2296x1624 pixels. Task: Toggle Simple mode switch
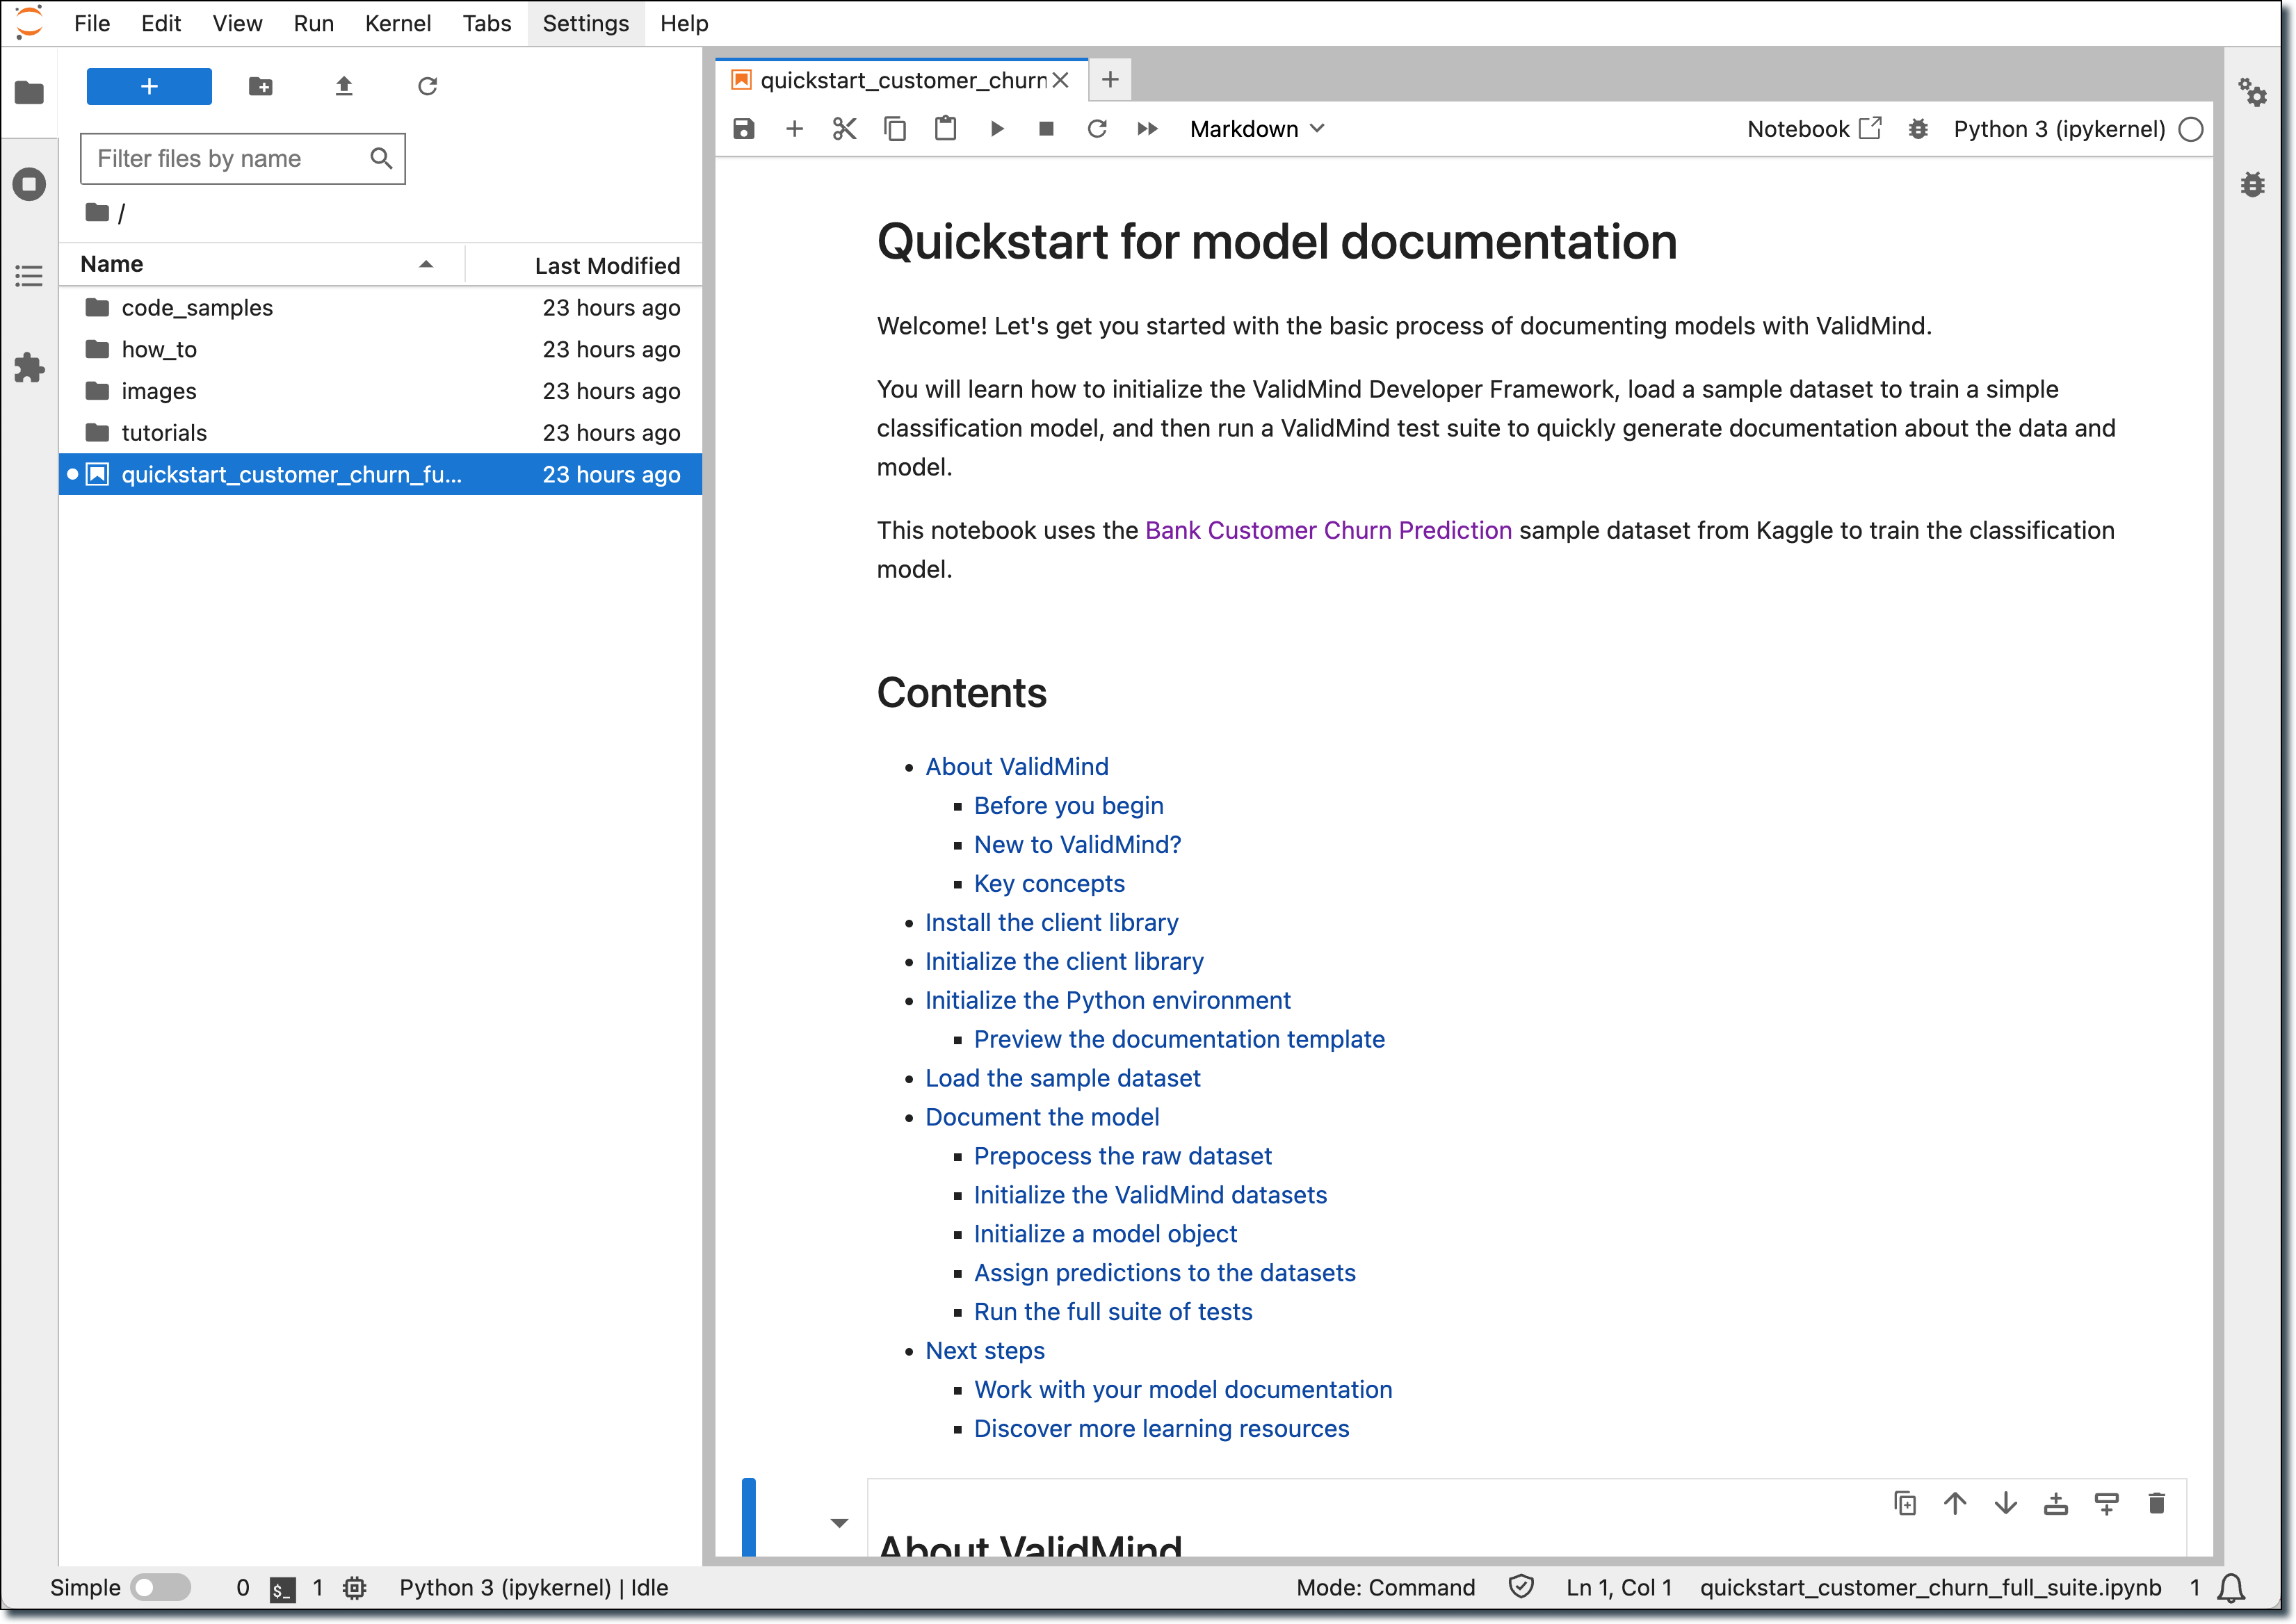click(x=159, y=1587)
